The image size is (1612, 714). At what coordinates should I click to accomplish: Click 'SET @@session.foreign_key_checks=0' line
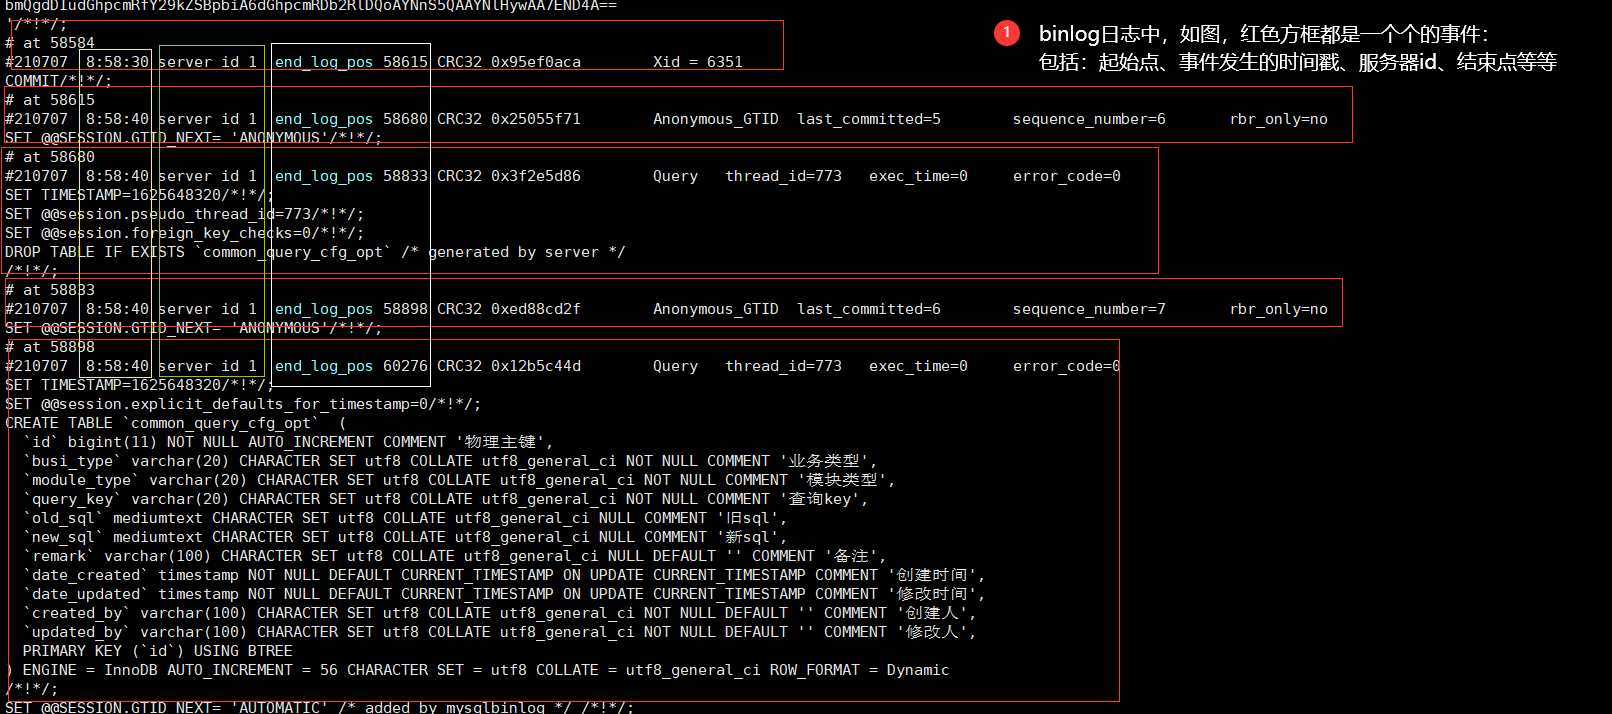point(185,233)
